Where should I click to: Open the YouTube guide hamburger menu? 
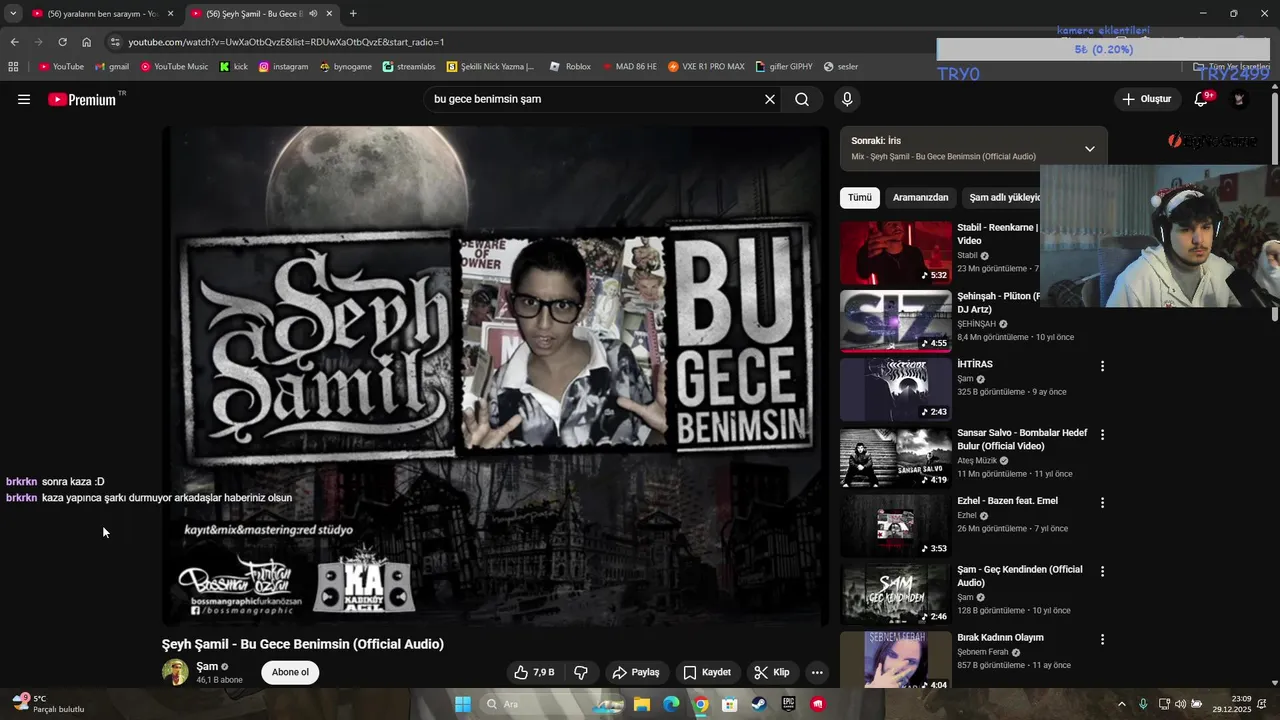tap(24, 99)
